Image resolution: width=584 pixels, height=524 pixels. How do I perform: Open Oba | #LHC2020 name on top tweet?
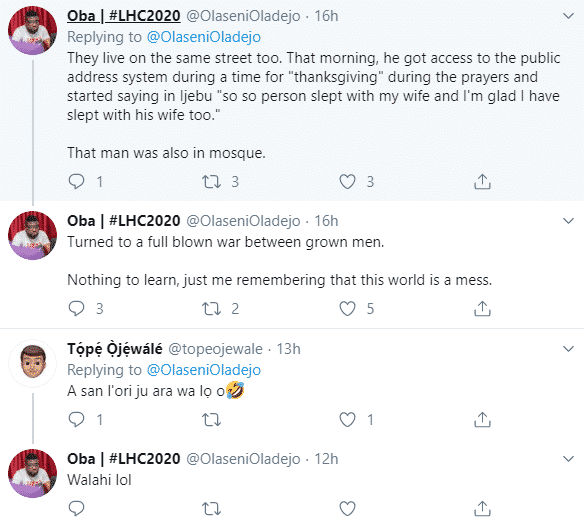tap(124, 16)
